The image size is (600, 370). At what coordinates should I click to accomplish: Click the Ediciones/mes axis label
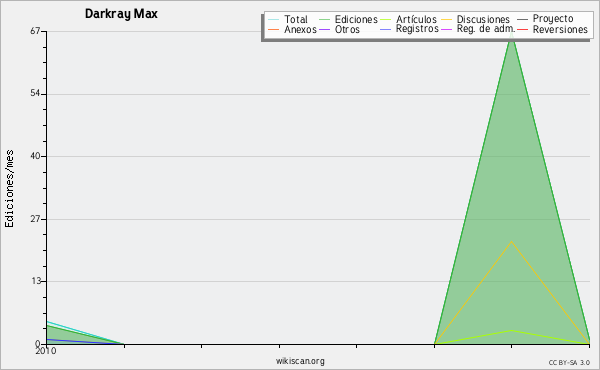click(9, 189)
